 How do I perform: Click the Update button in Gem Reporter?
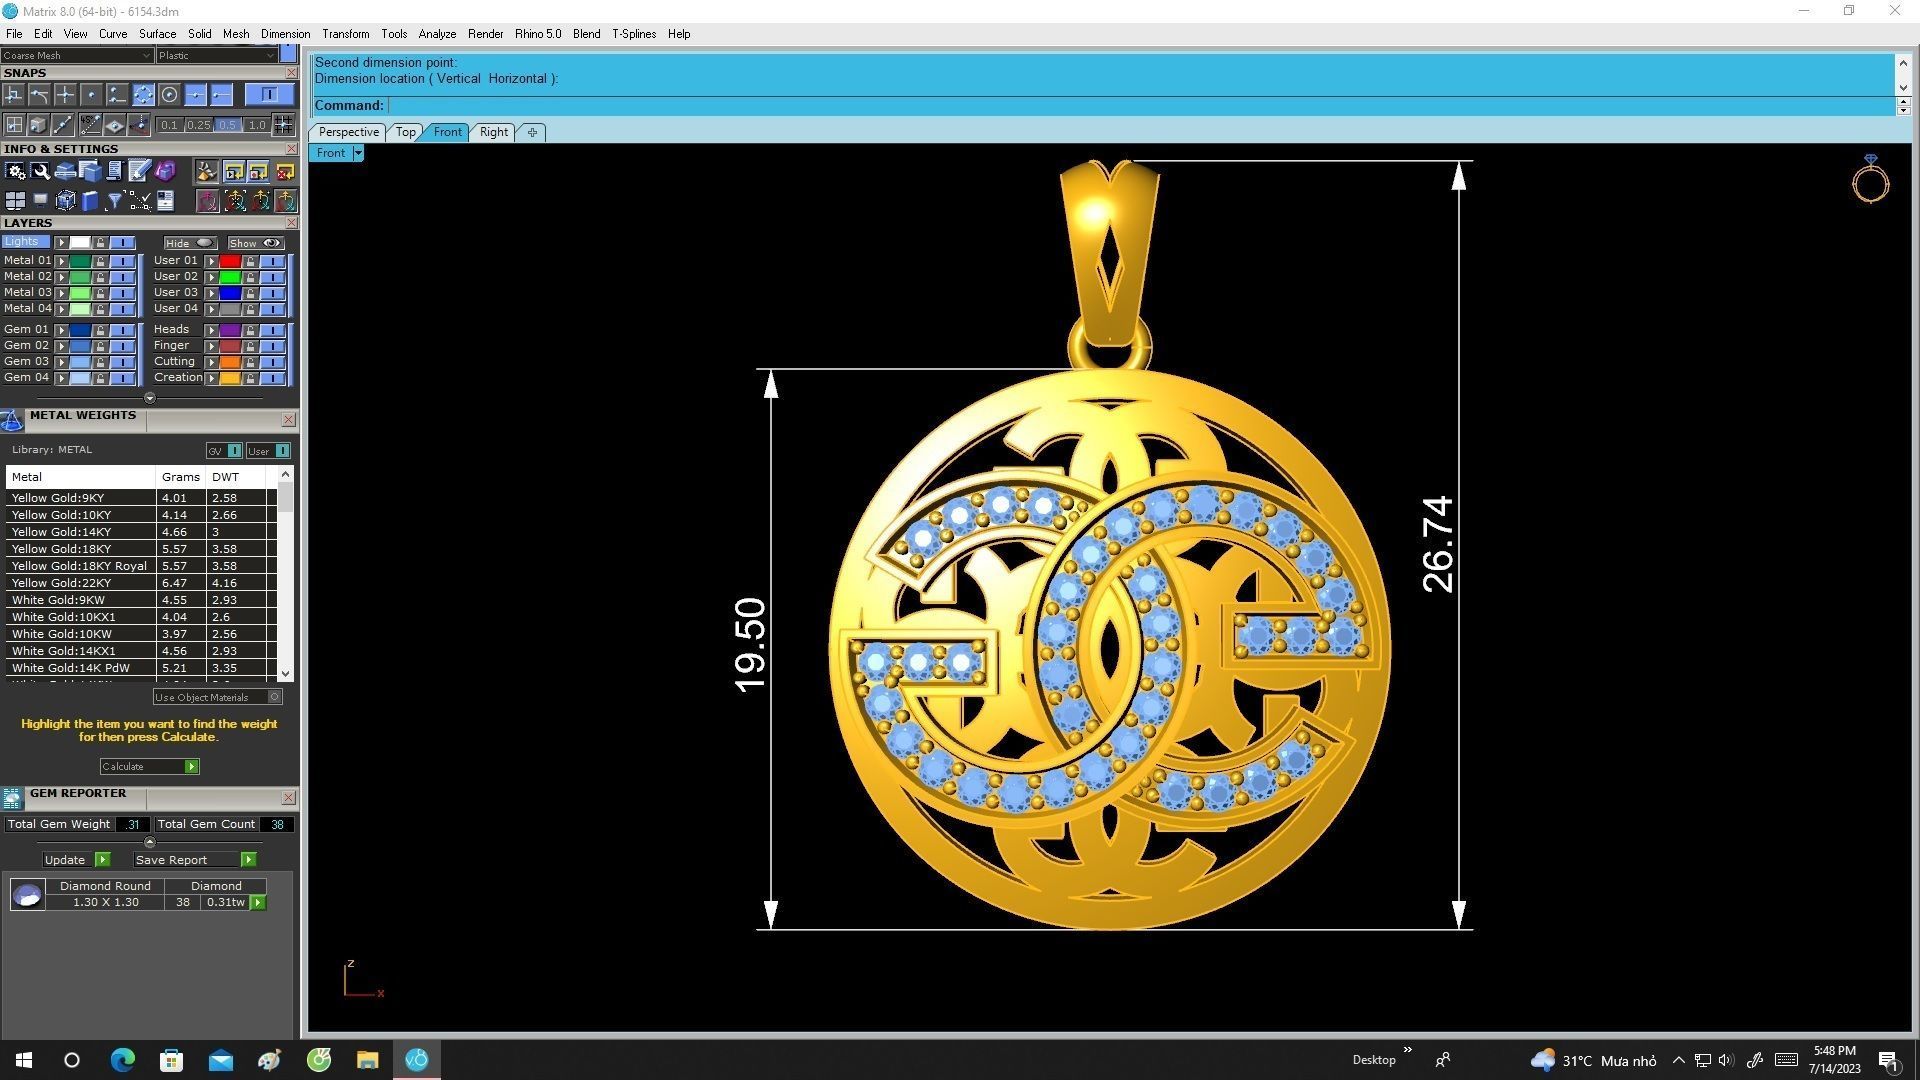76,860
